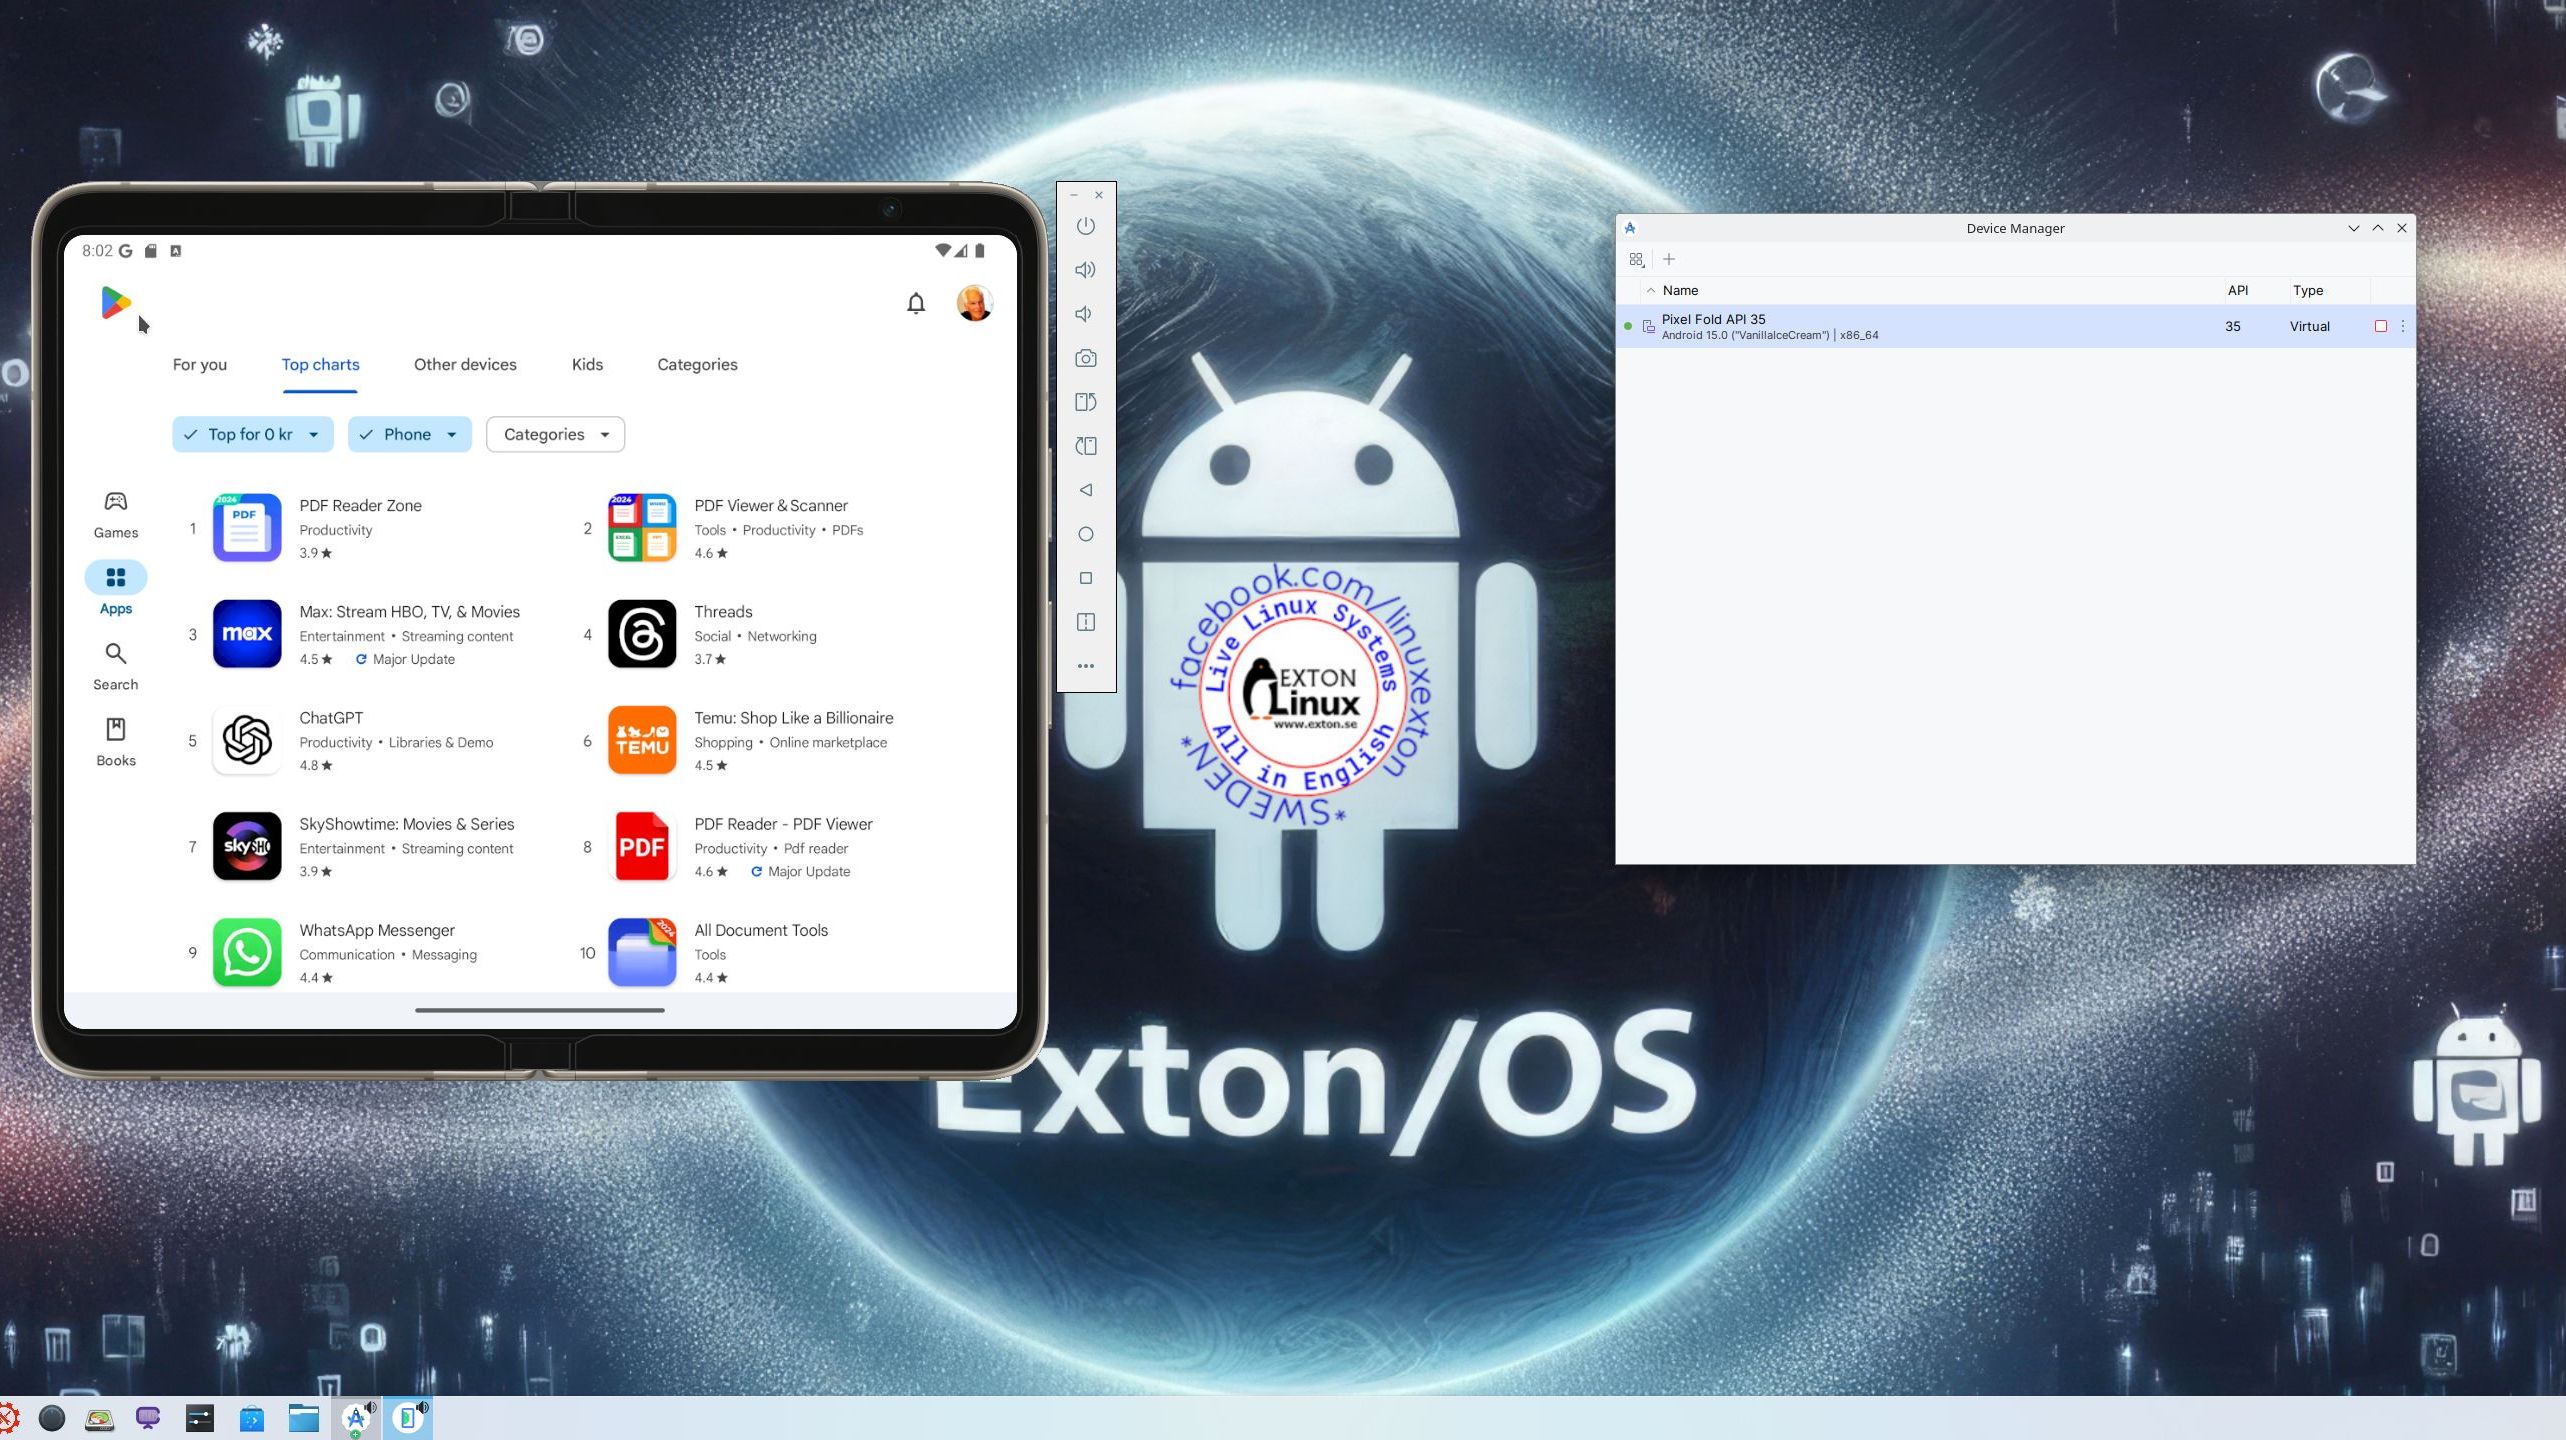
Task: Open the ChatGPT app icon
Action: click(x=247, y=740)
